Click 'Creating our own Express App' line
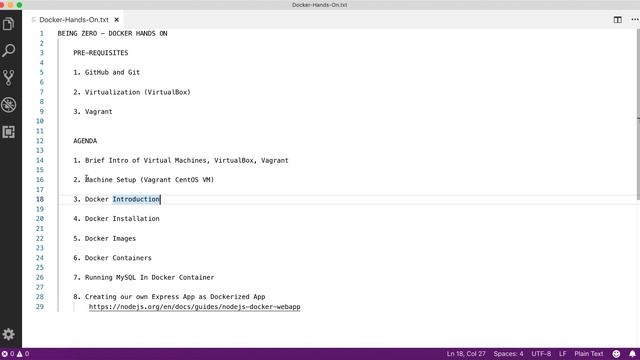Image resolution: width=640 pixels, height=360 pixels. [x=169, y=297]
